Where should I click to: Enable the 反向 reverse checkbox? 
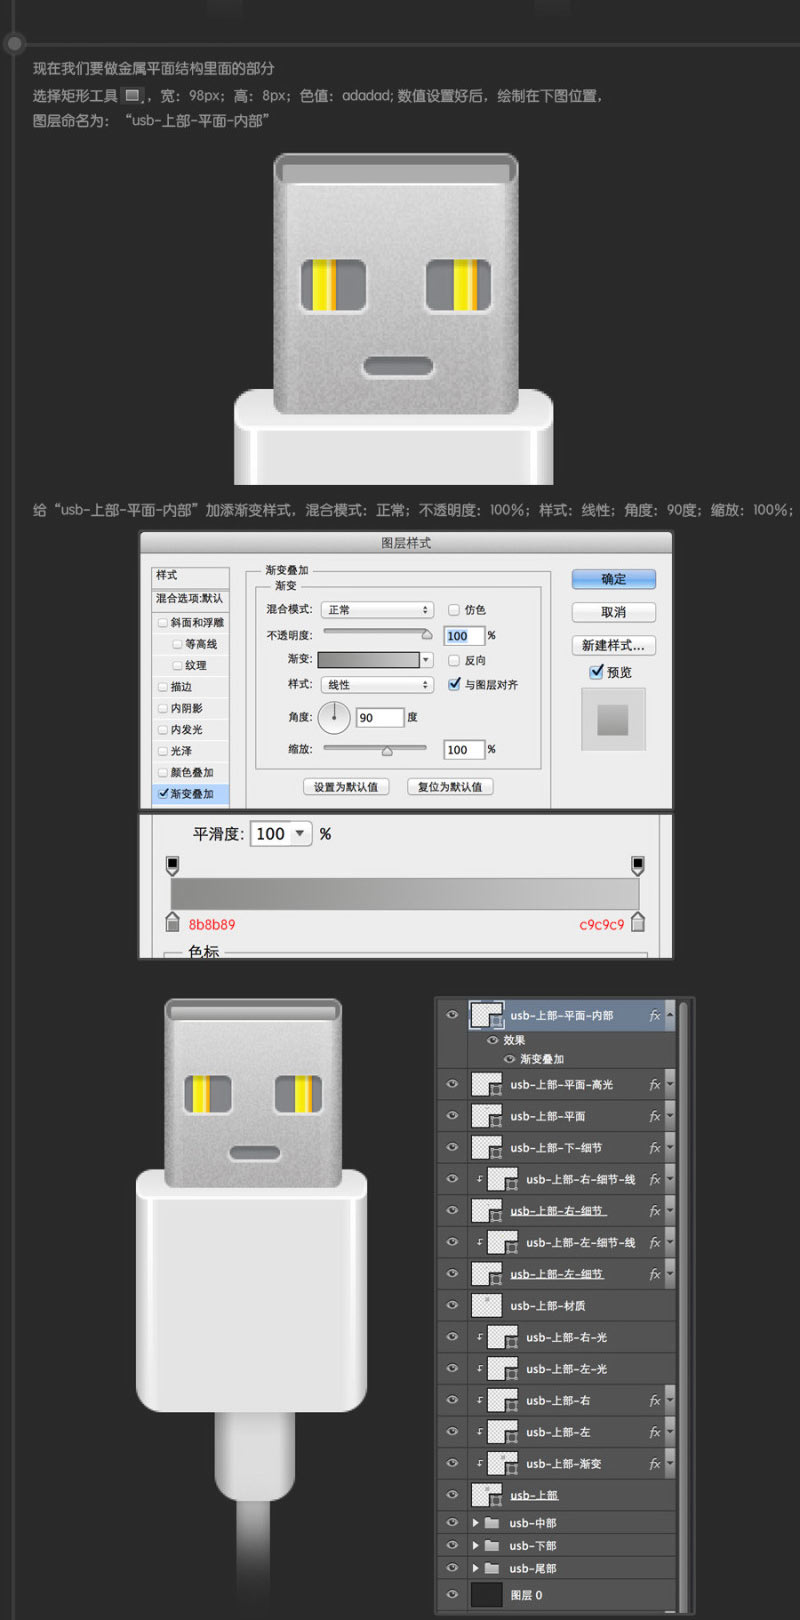(454, 660)
